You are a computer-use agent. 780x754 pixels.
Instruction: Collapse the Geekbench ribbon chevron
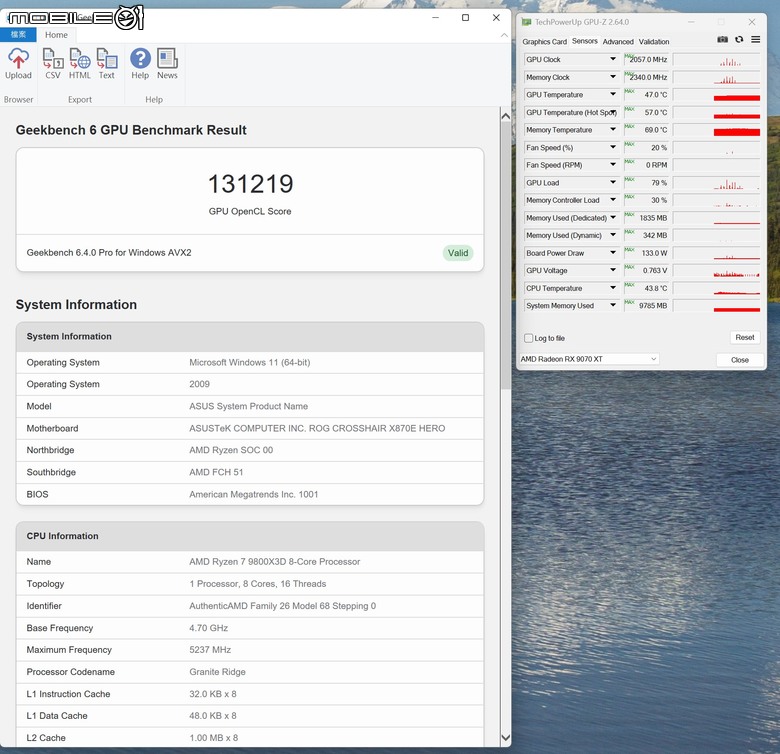(x=504, y=35)
